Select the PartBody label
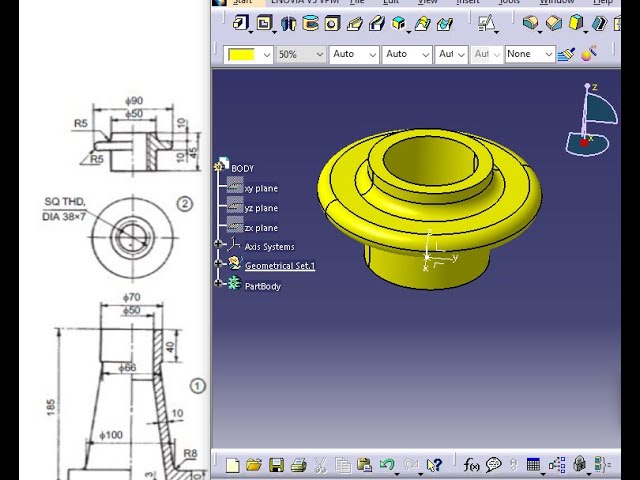Viewport: 640px width, 480px height. (263, 286)
